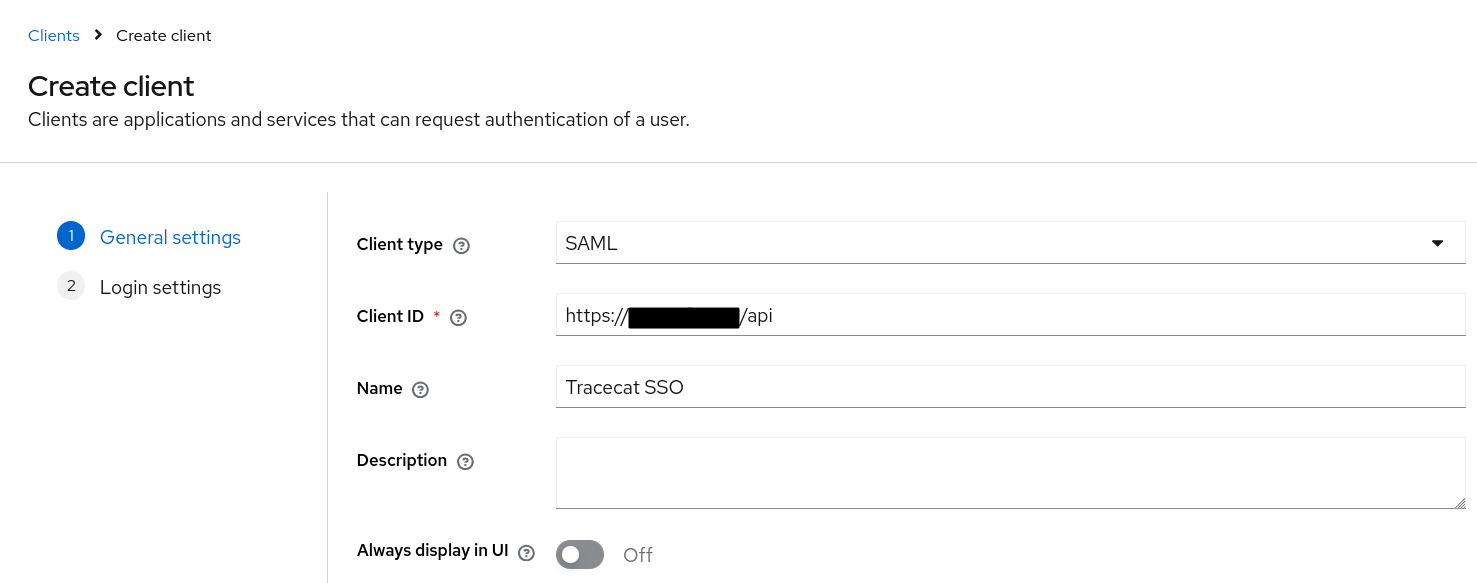The height and width of the screenshot is (583, 1477).
Task: View the Client ID help icon
Action: tap(458, 317)
